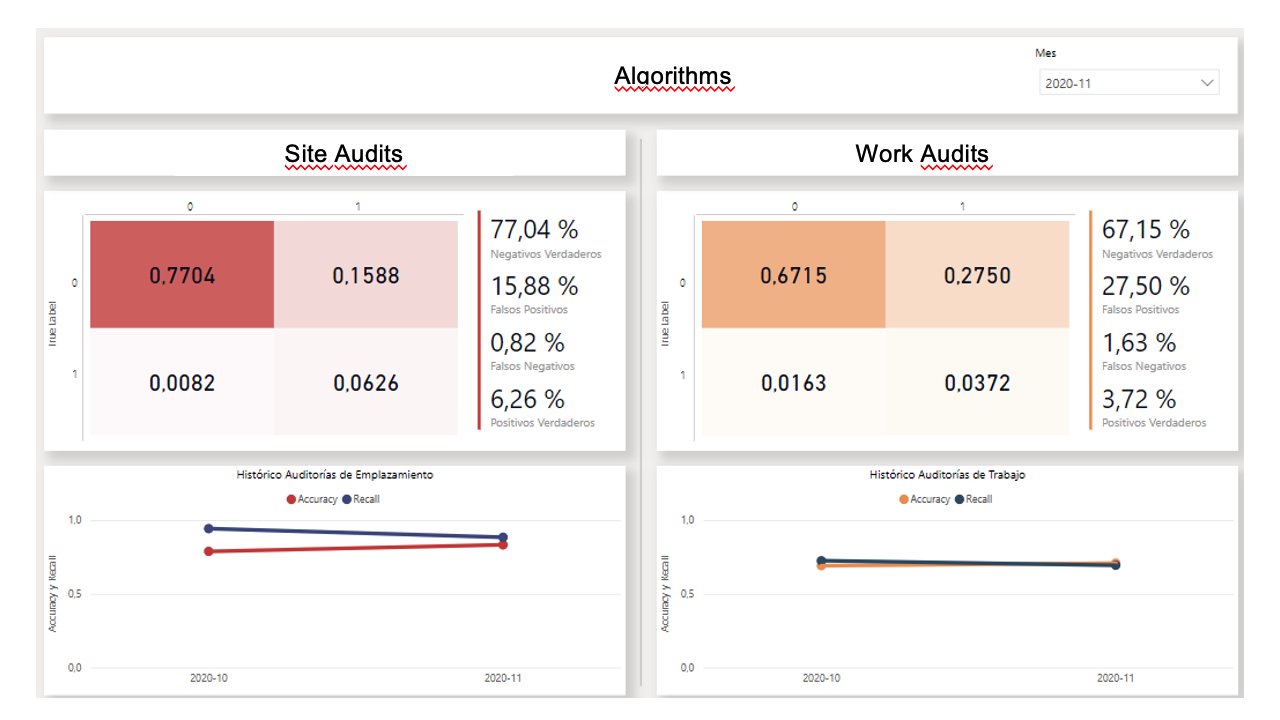
Task: Click 2020-10 axis label in Emplazamiento chart
Action: 209,677
